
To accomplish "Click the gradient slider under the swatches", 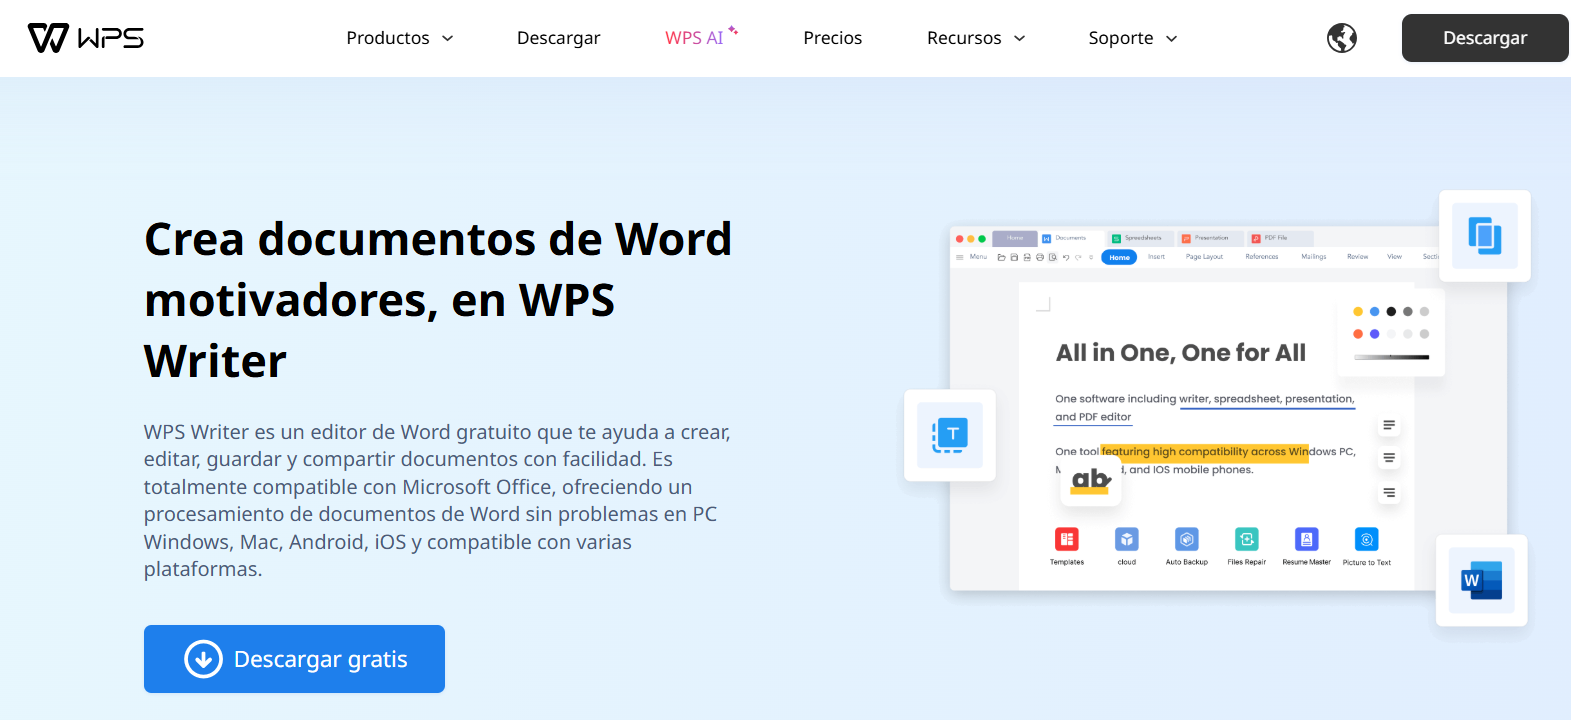I will point(1391,357).
